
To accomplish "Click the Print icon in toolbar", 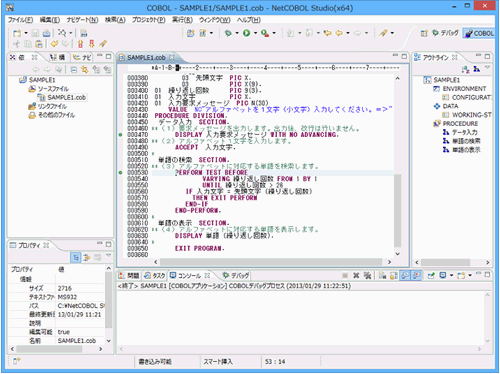I will [x=47, y=33].
